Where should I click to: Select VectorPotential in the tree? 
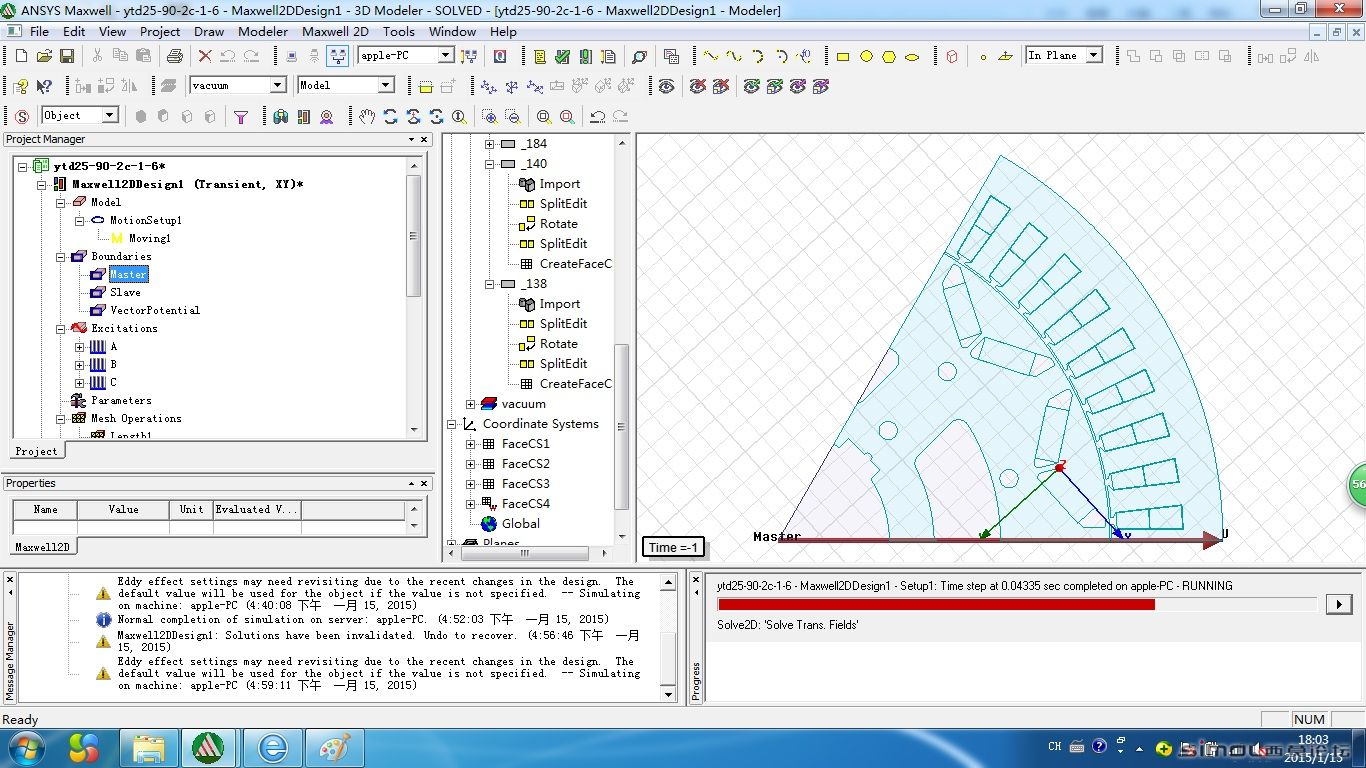pos(154,310)
